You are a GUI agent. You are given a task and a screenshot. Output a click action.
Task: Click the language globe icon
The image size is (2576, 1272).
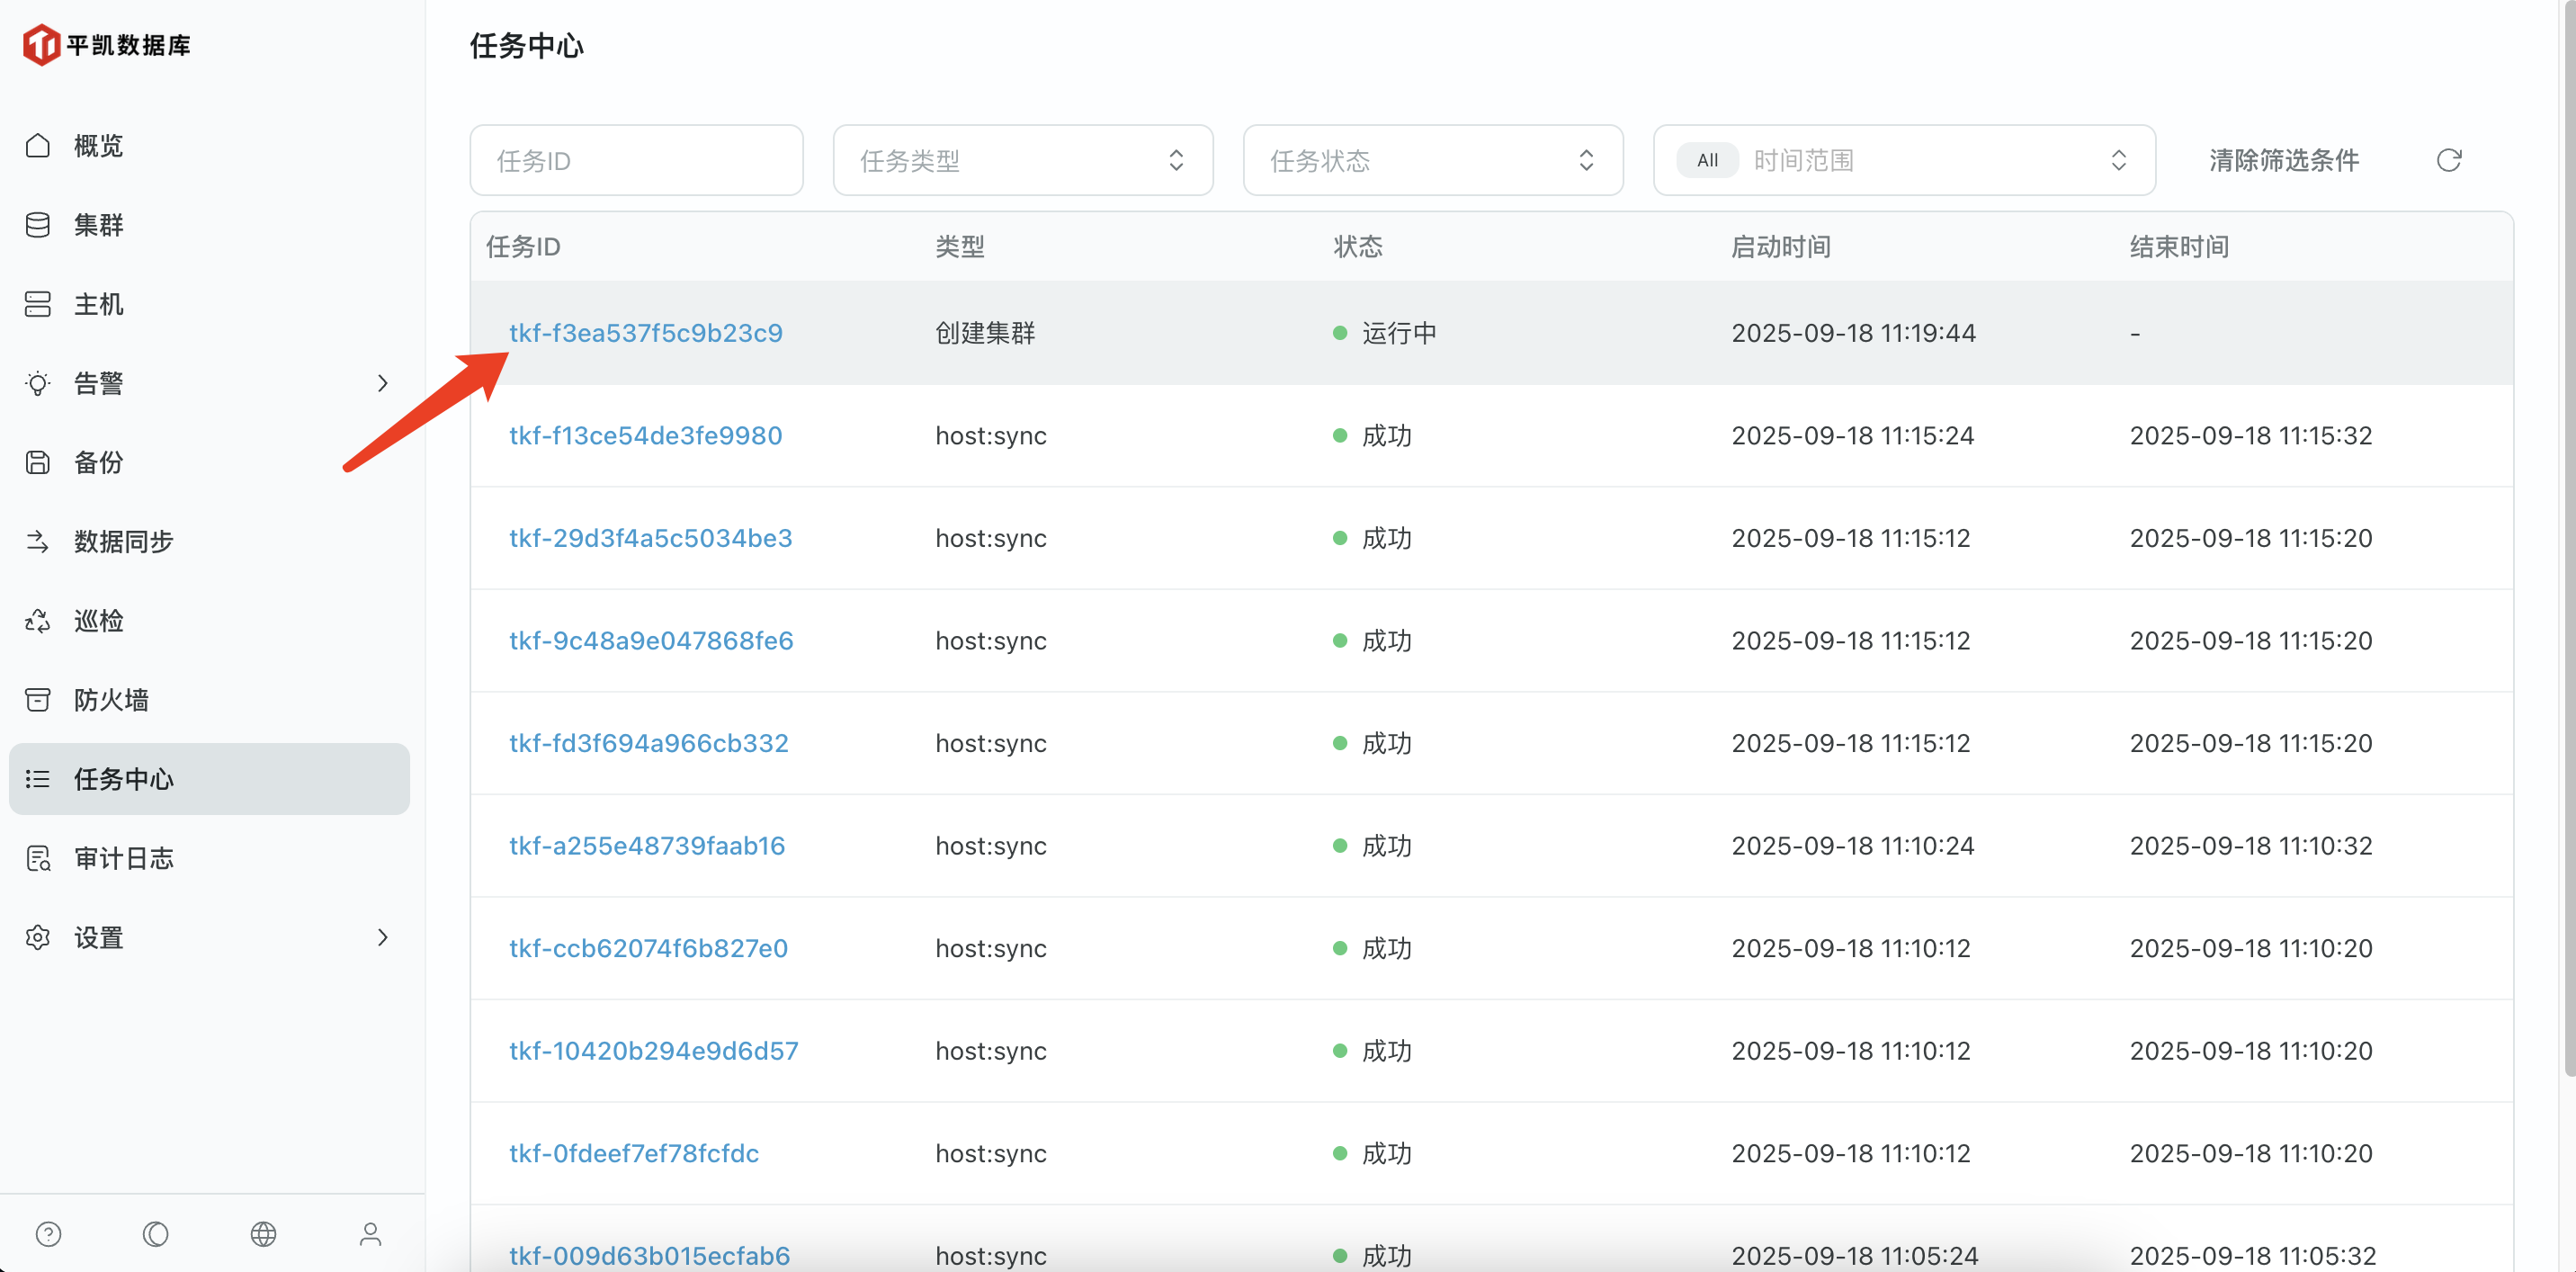pos(263,1234)
